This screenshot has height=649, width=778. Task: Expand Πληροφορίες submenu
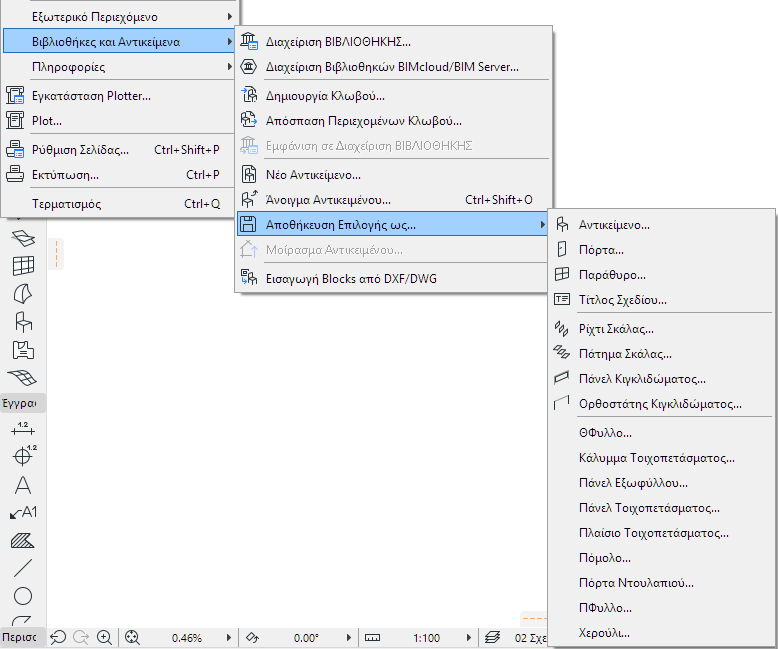[x=119, y=66]
